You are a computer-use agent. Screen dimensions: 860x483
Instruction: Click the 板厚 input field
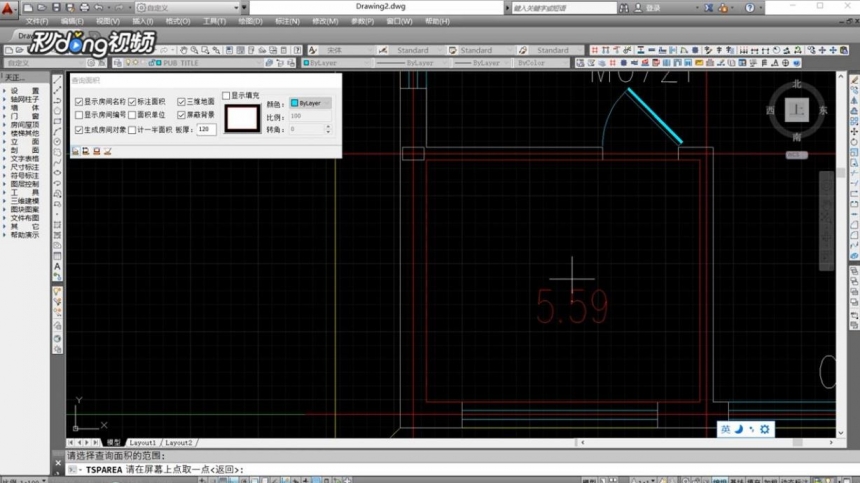[206, 129]
